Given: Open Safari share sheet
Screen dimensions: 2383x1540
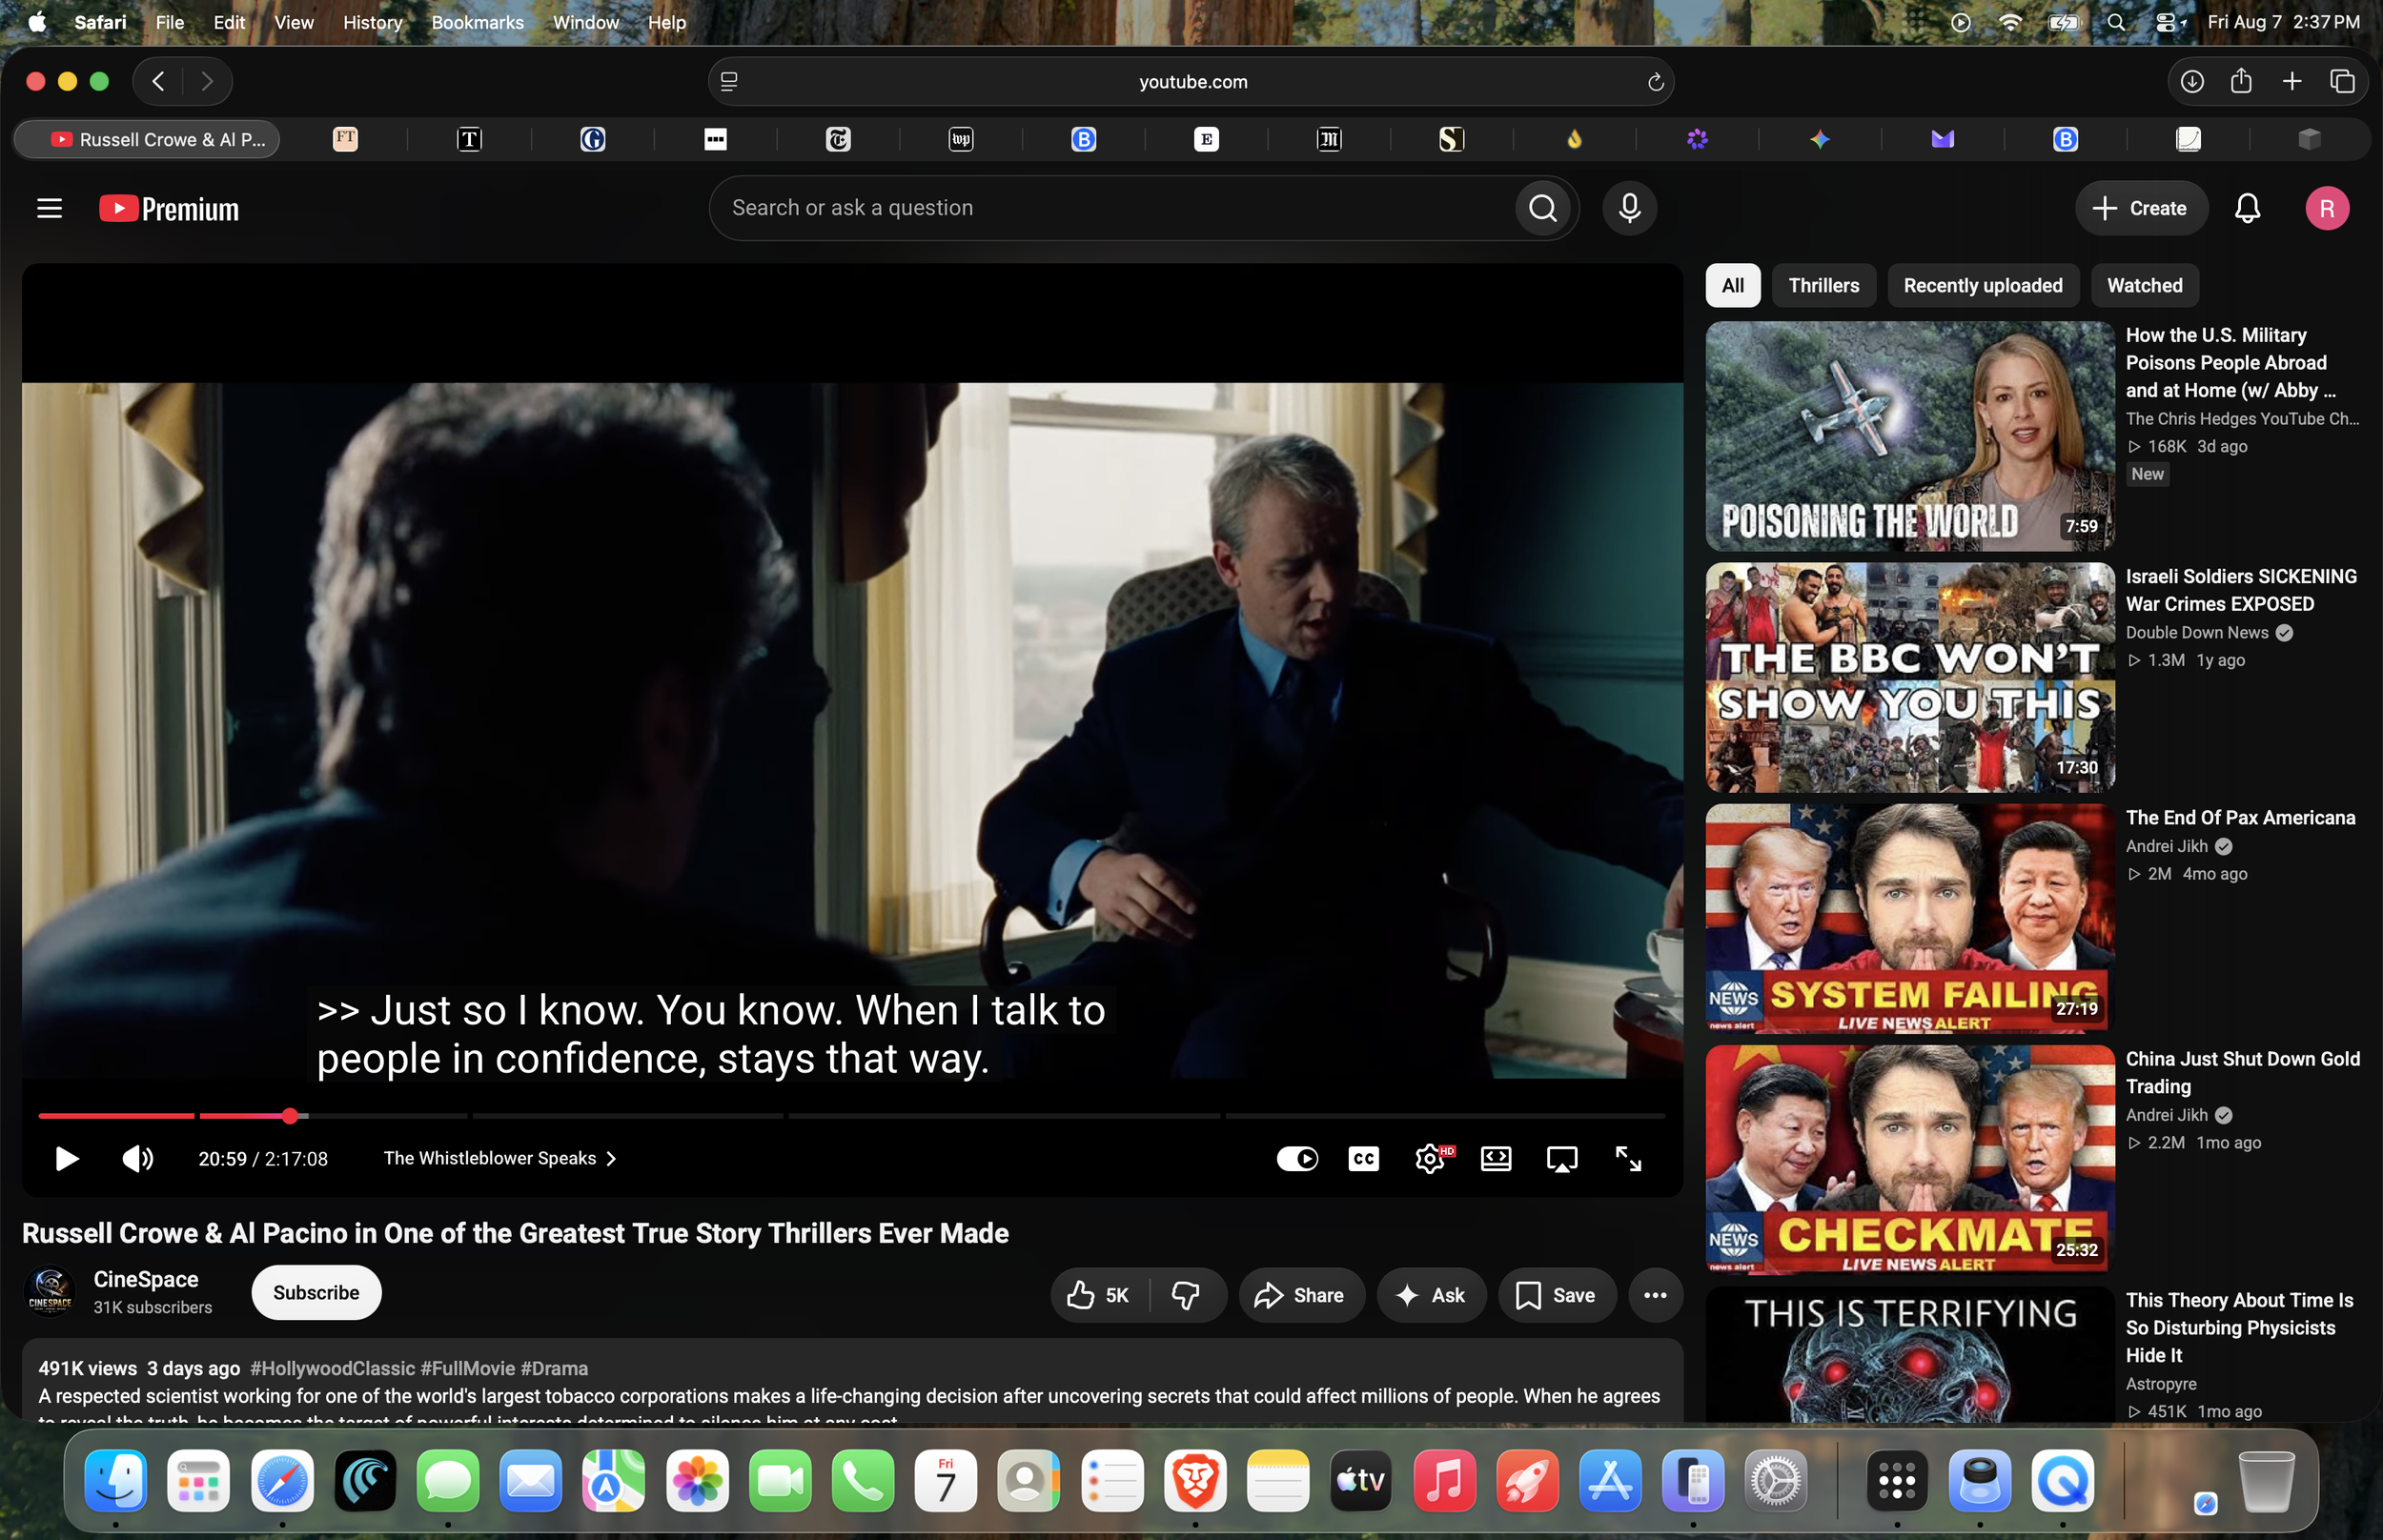Looking at the screenshot, I should pos(2241,81).
